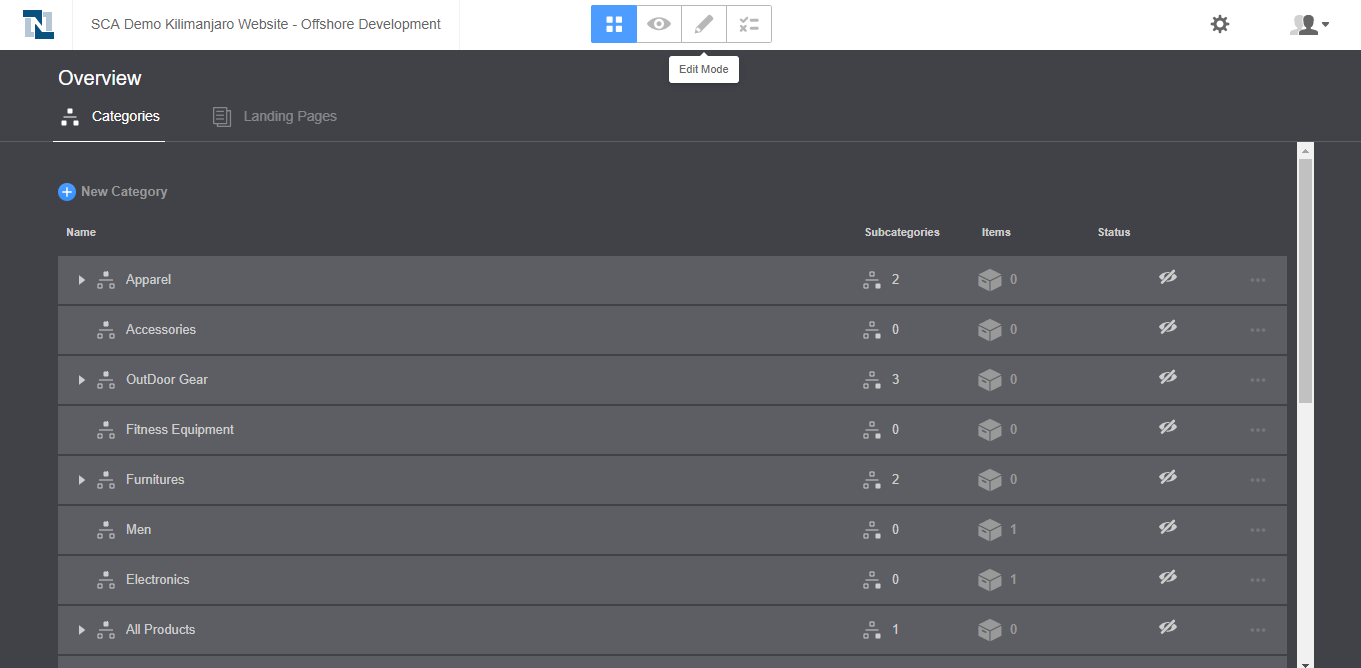Image resolution: width=1361 pixels, height=668 pixels.
Task: Open the settings gear icon
Action: click(x=1220, y=24)
